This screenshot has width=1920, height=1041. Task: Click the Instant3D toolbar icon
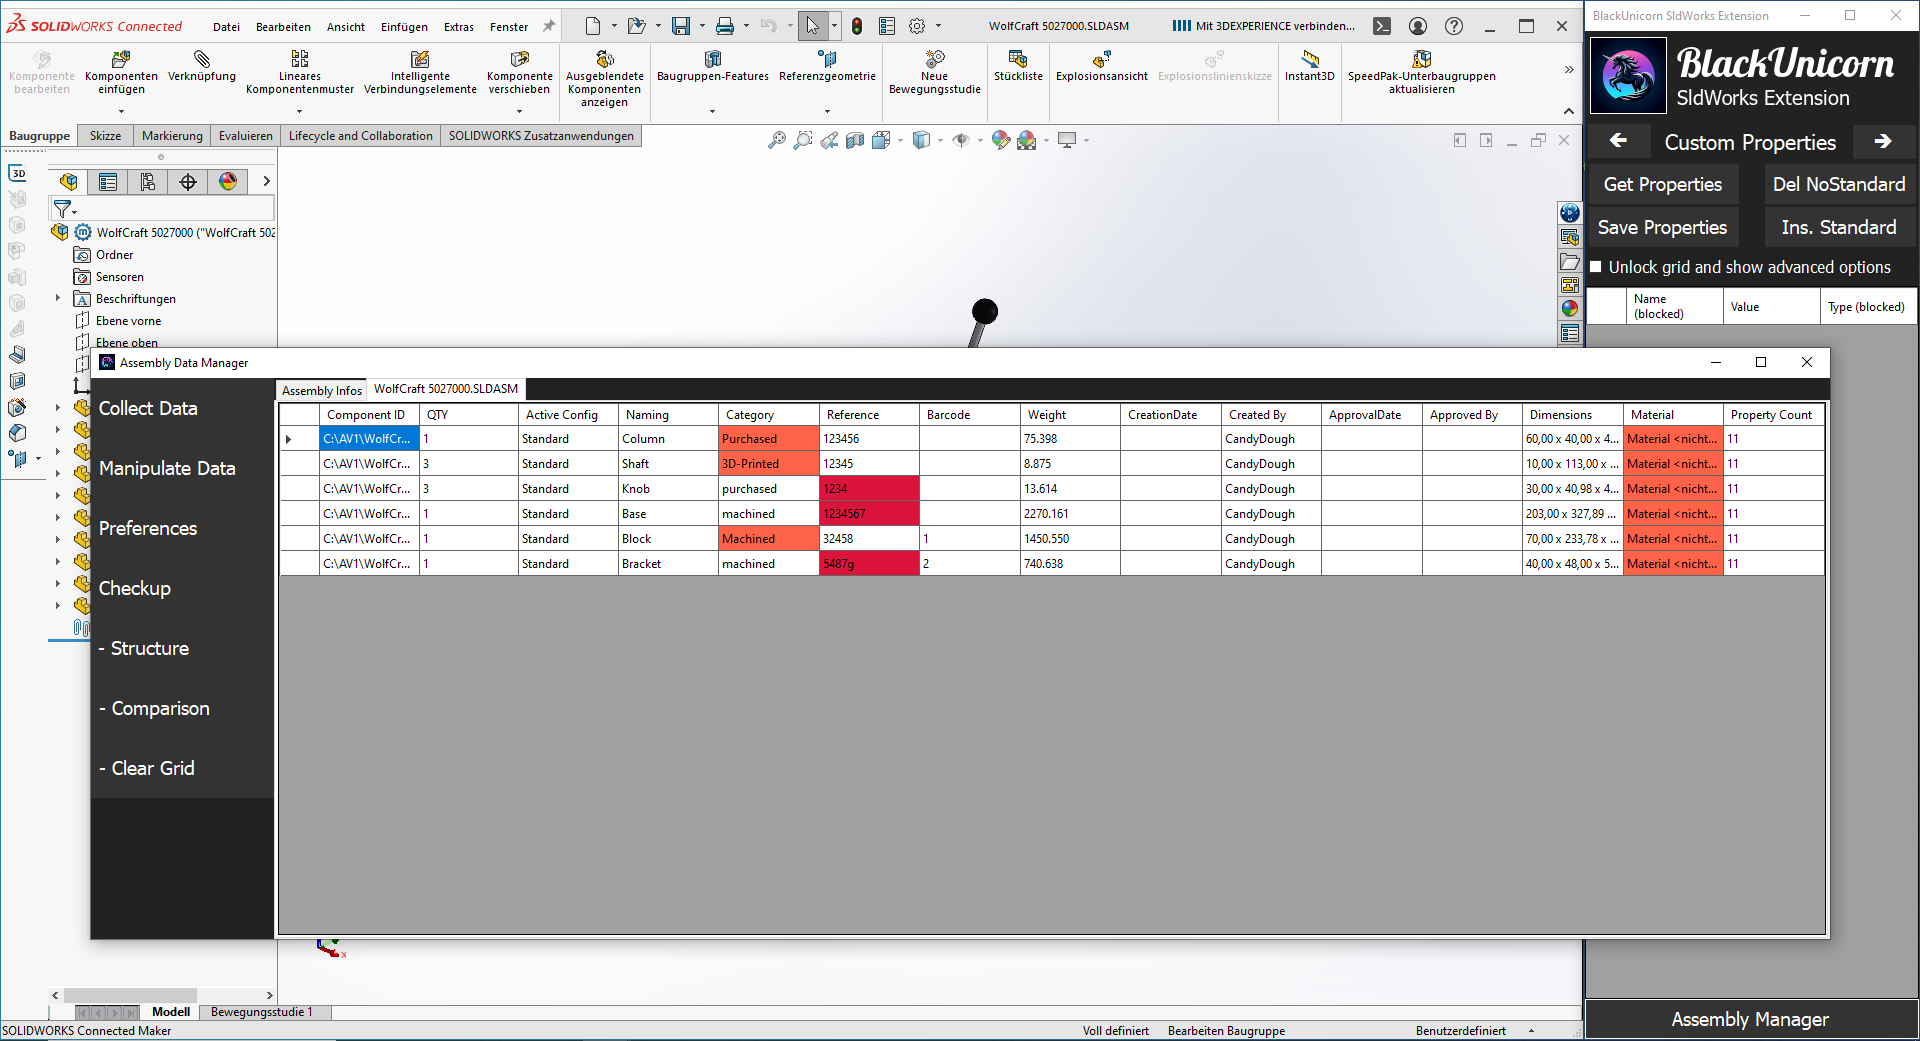point(1309,60)
